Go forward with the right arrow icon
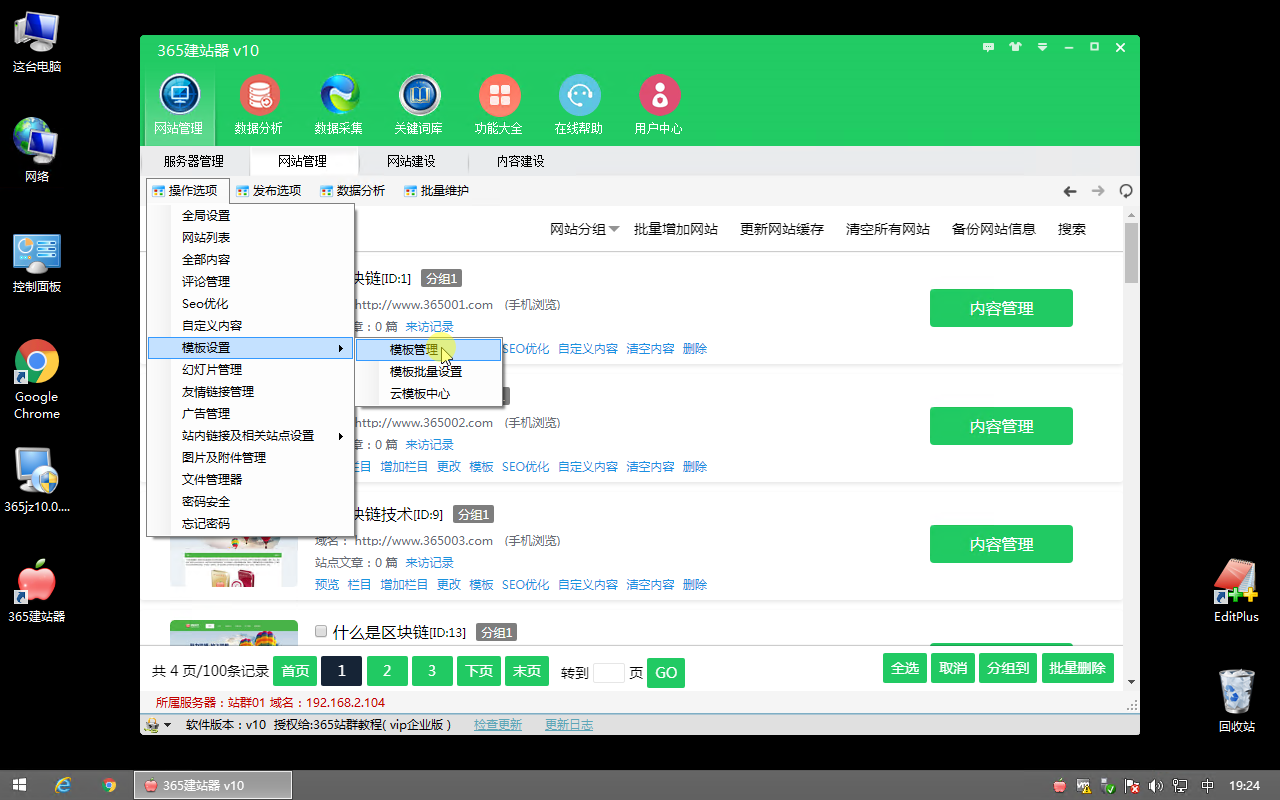The width and height of the screenshot is (1280, 800). (1098, 191)
